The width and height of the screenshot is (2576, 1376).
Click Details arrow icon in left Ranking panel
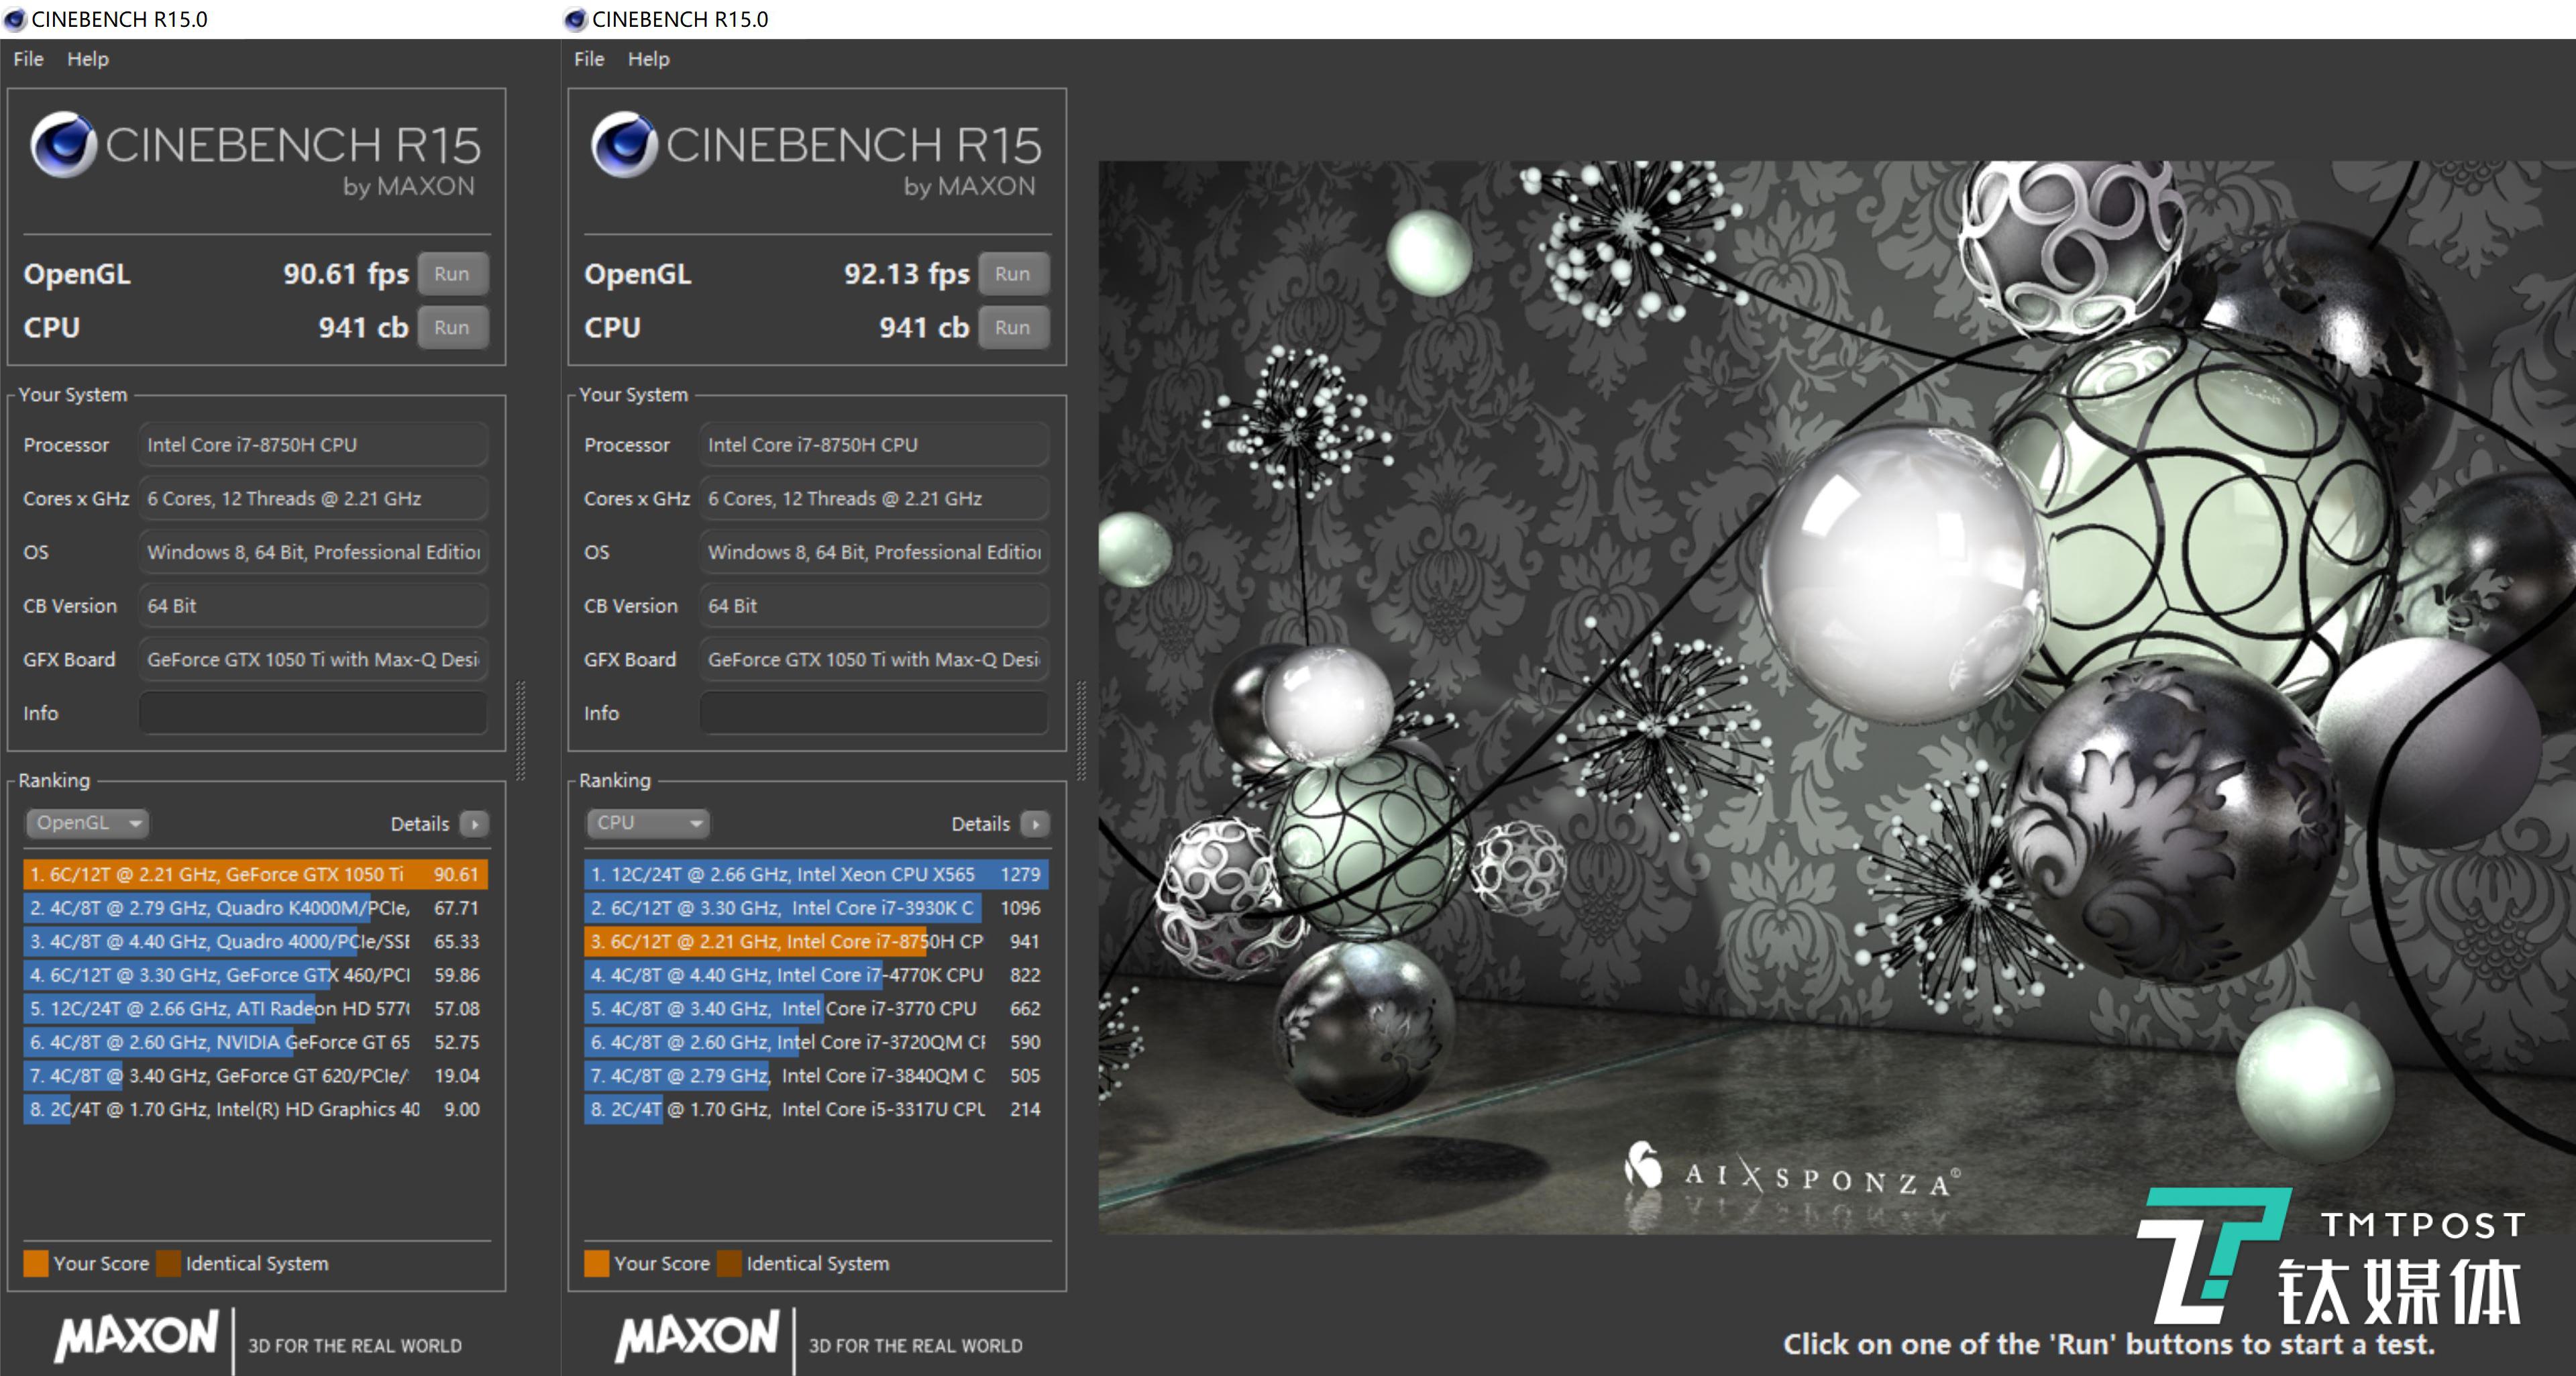pos(475,824)
